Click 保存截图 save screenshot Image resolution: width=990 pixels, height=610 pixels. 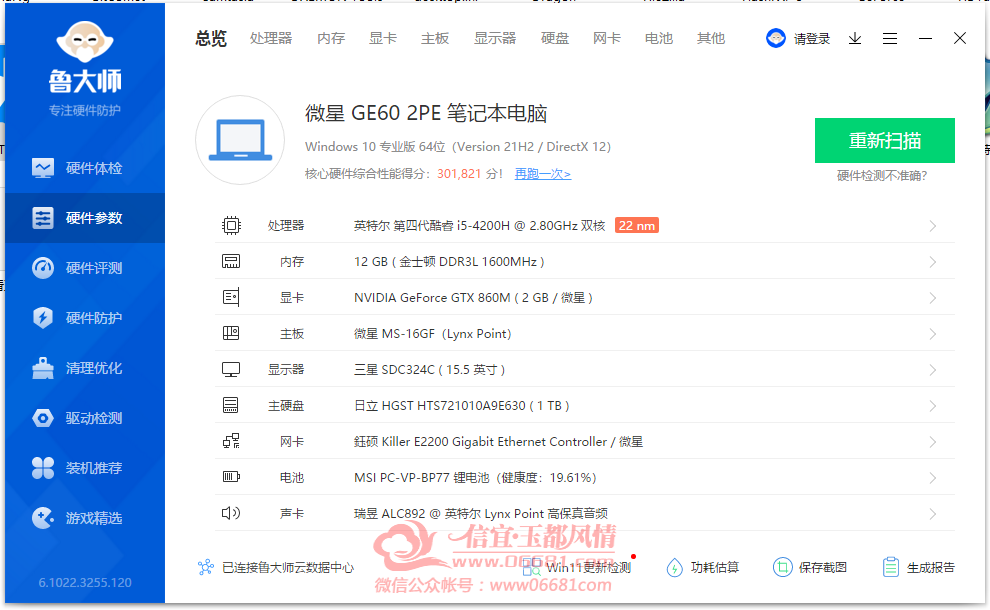(810, 567)
